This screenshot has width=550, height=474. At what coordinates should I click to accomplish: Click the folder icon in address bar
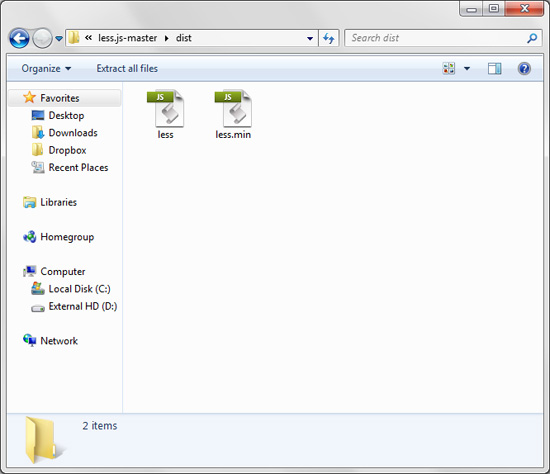(74, 38)
